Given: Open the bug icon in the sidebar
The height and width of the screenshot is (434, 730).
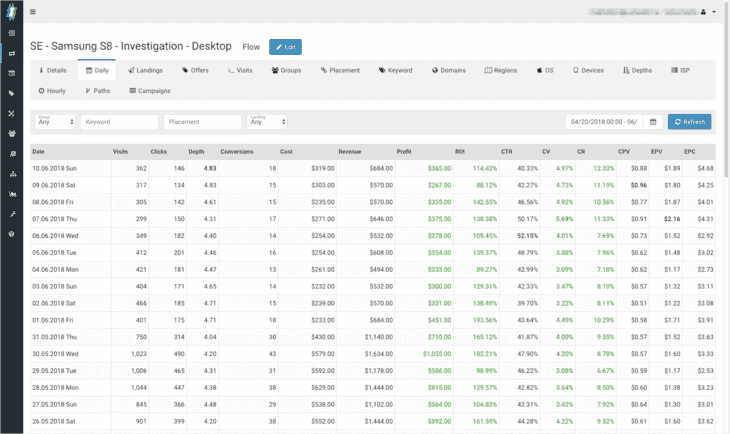Looking at the screenshot, I should pyautogui.click(x=12, y=194).
